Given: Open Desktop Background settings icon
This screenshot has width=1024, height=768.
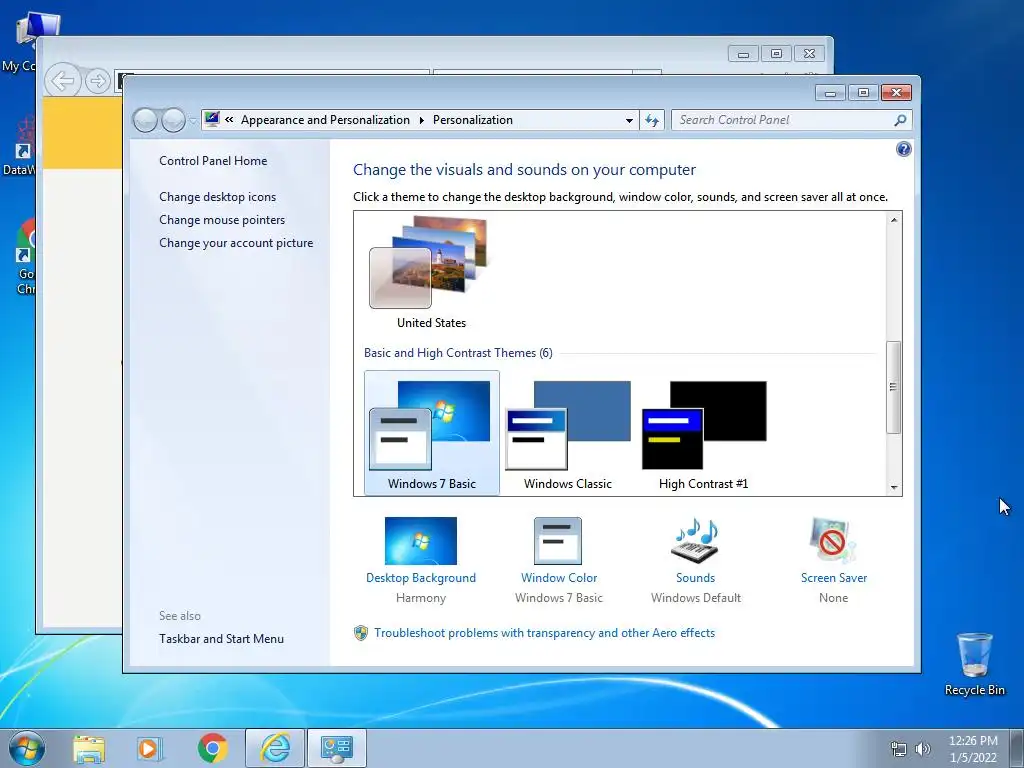Looking at the screenshot, I should 421,541.
